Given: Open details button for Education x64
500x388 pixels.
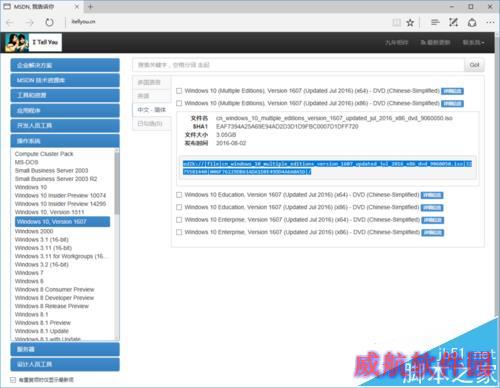Looking at the screenshot, I should click(x=432, y=195).
